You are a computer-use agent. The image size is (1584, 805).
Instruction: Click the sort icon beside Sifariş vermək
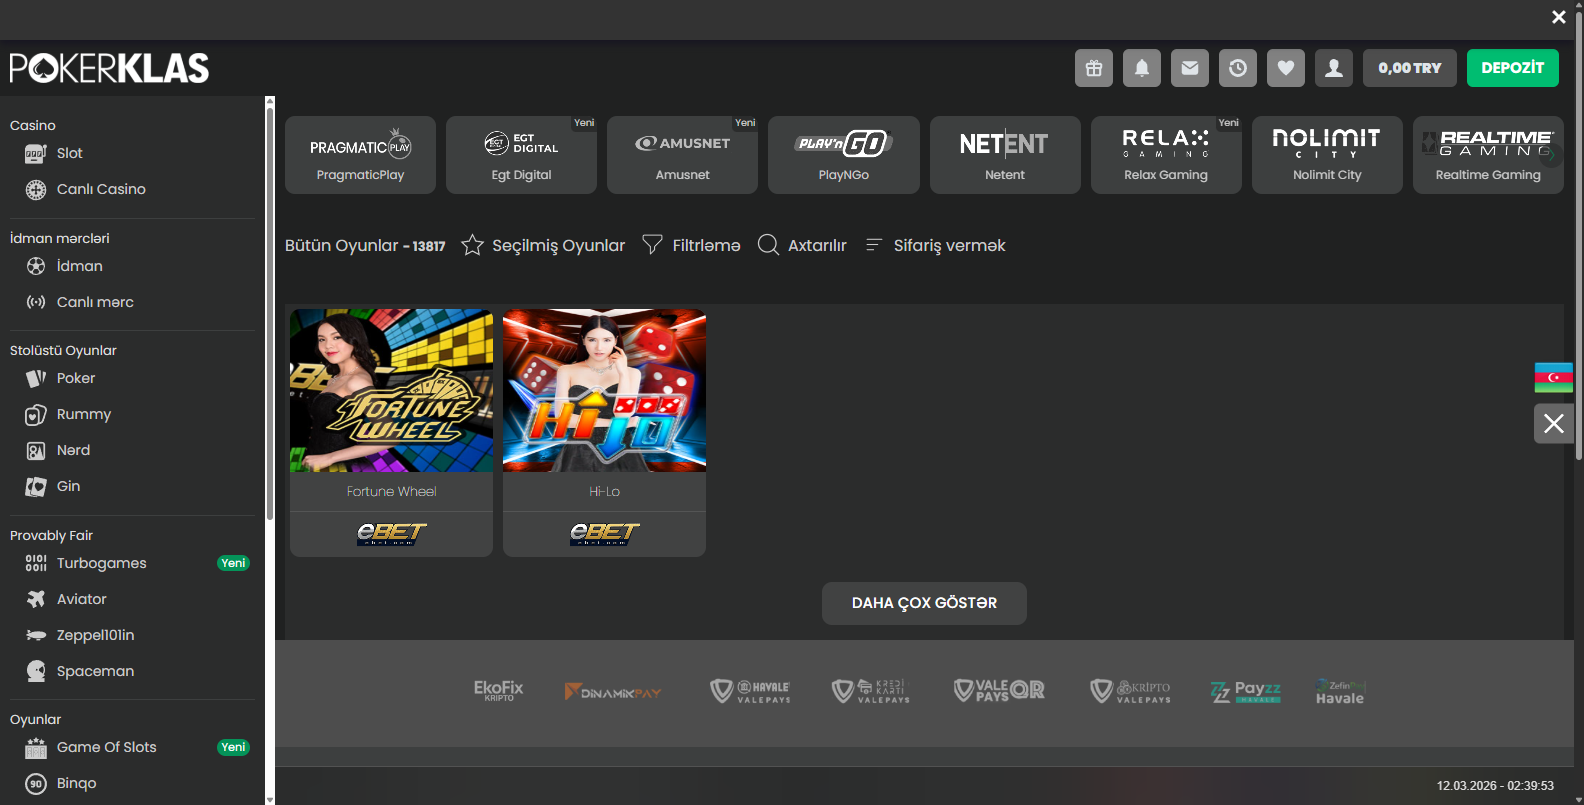(x=873, y=245)
